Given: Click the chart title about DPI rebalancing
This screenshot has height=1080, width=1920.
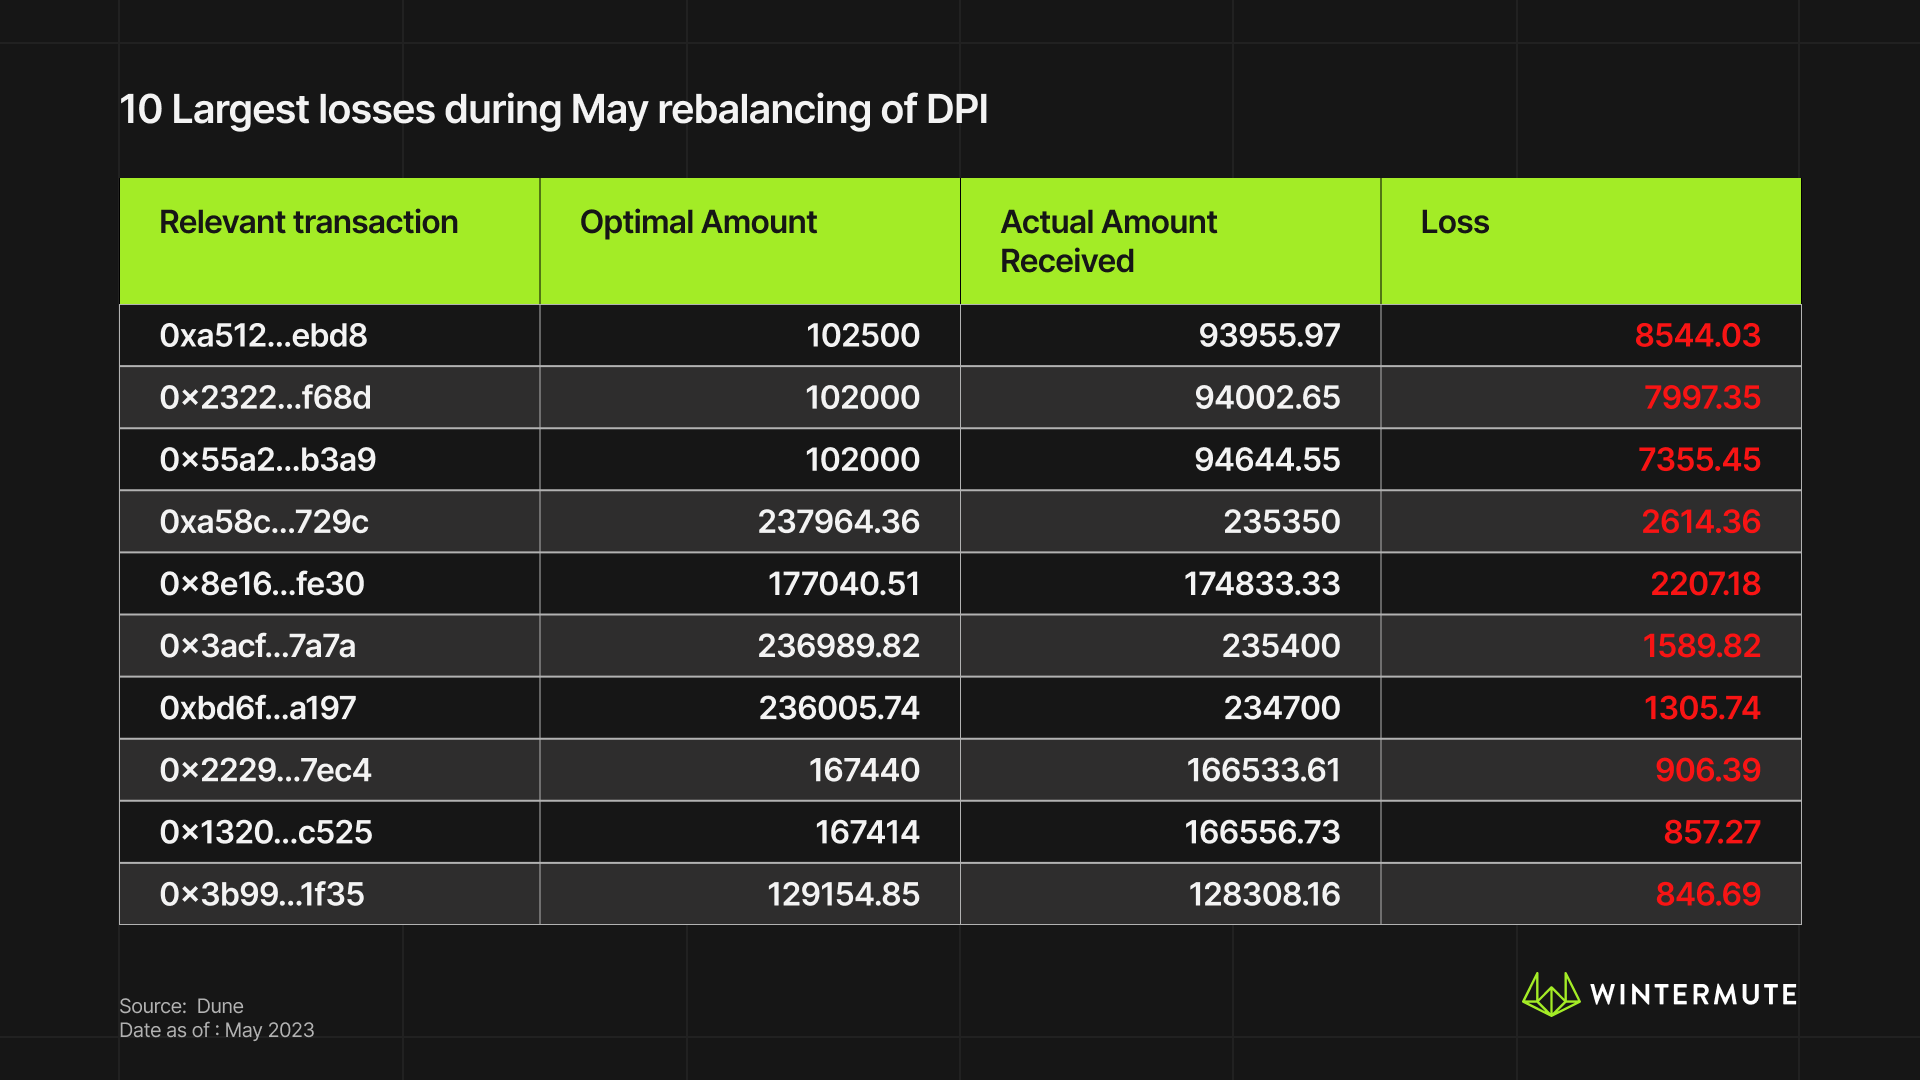Looking at the screenshot, I should click(x=553, y=109).
